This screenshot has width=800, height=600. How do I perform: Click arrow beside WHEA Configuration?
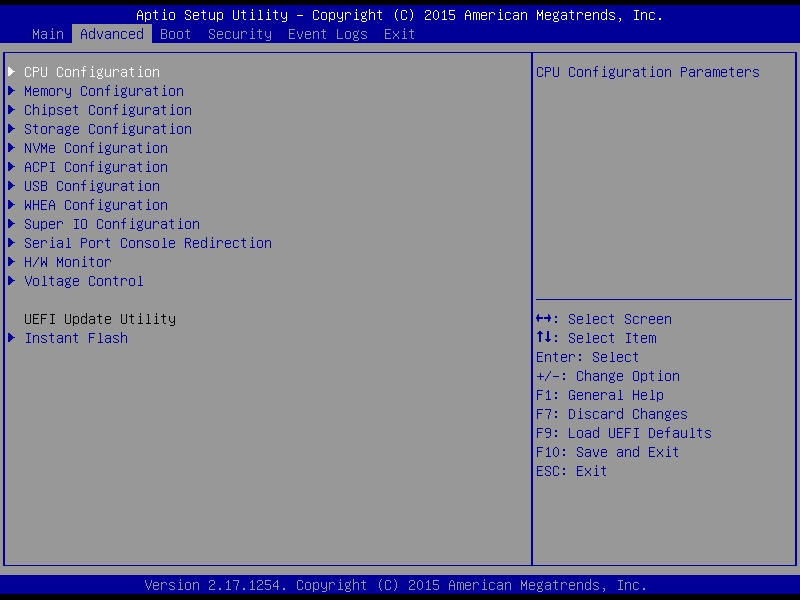[12, 205]
